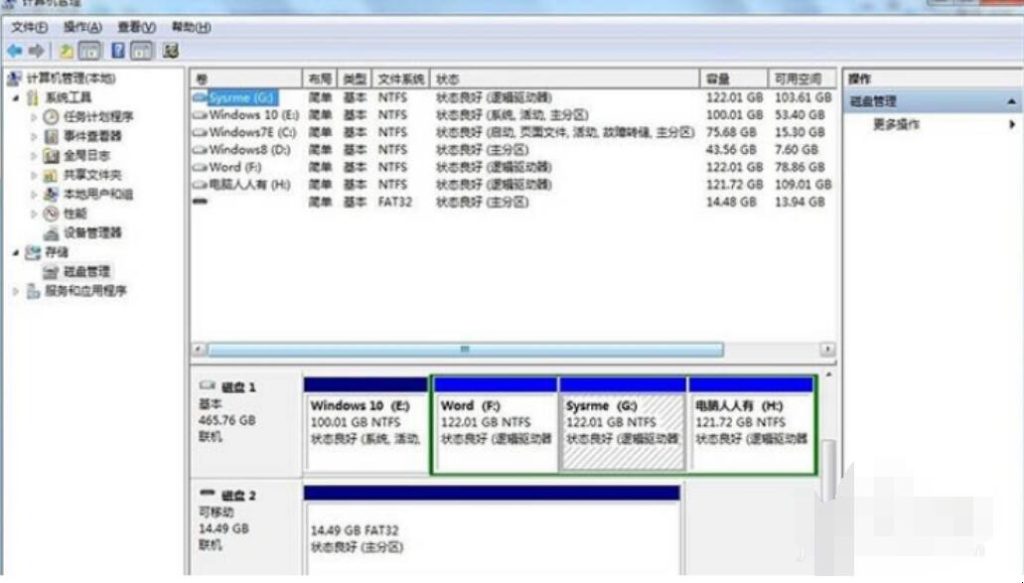This screenshot has height=583, width=1024.
Task: Collapse the 存储 tree node
Action: [16, 253]
